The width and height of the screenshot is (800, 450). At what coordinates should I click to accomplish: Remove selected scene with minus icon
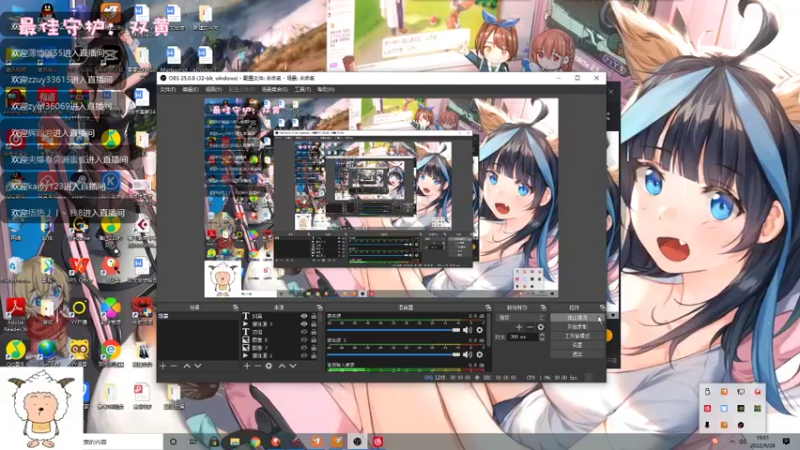coord(174,366)
